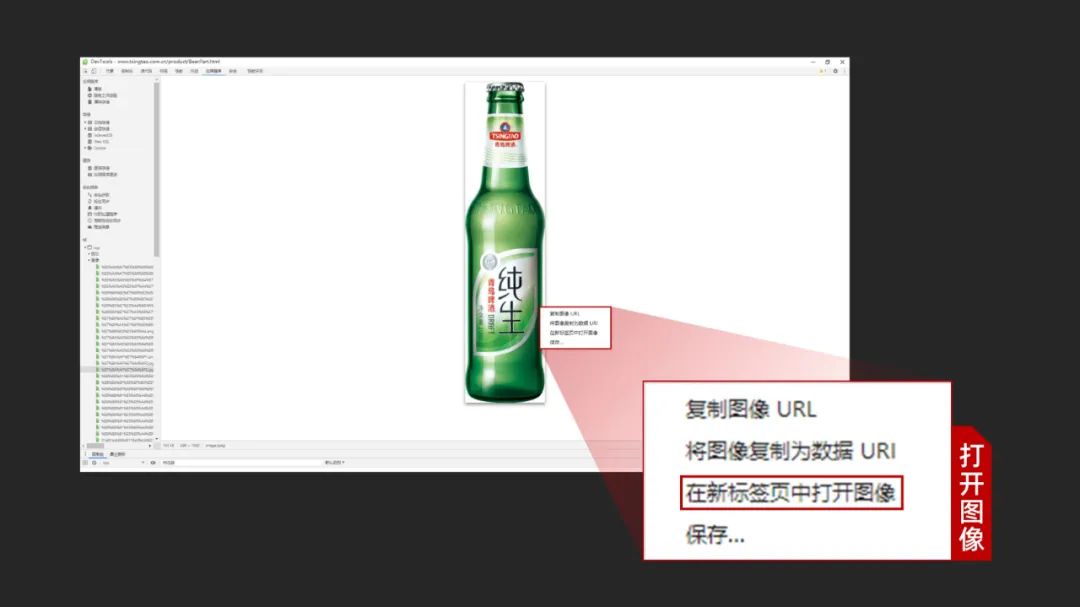Click the Tsingtao beer bottle image preview
The height and width of the screenshot is (607, 1080).
(505, 243)
